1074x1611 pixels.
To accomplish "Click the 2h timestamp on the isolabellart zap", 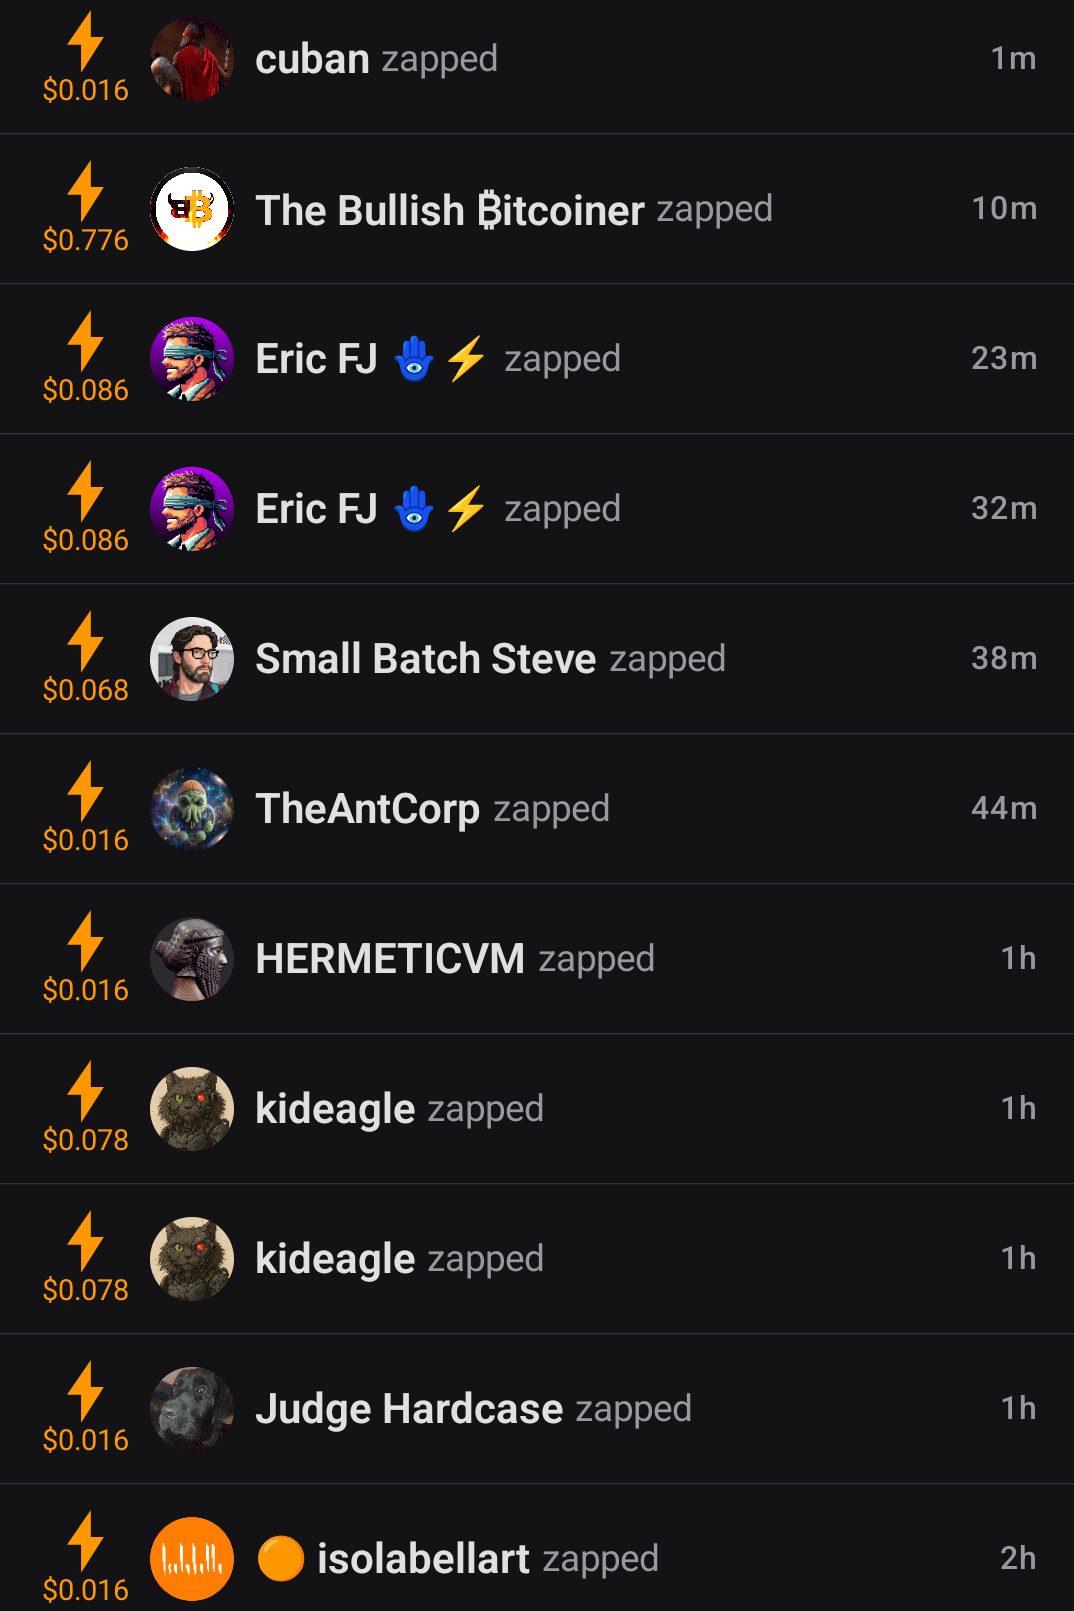I will pyautogui.click(x=1017, y=1559).
